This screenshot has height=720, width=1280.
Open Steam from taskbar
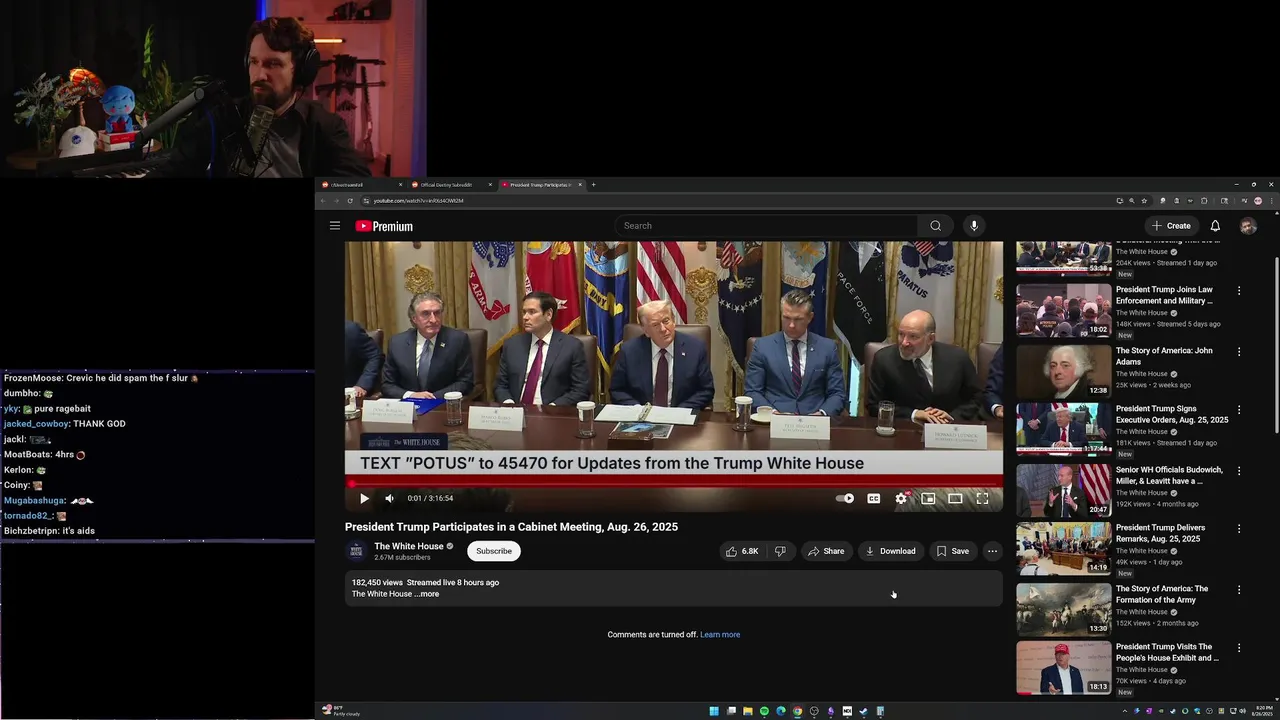point(864,711)
